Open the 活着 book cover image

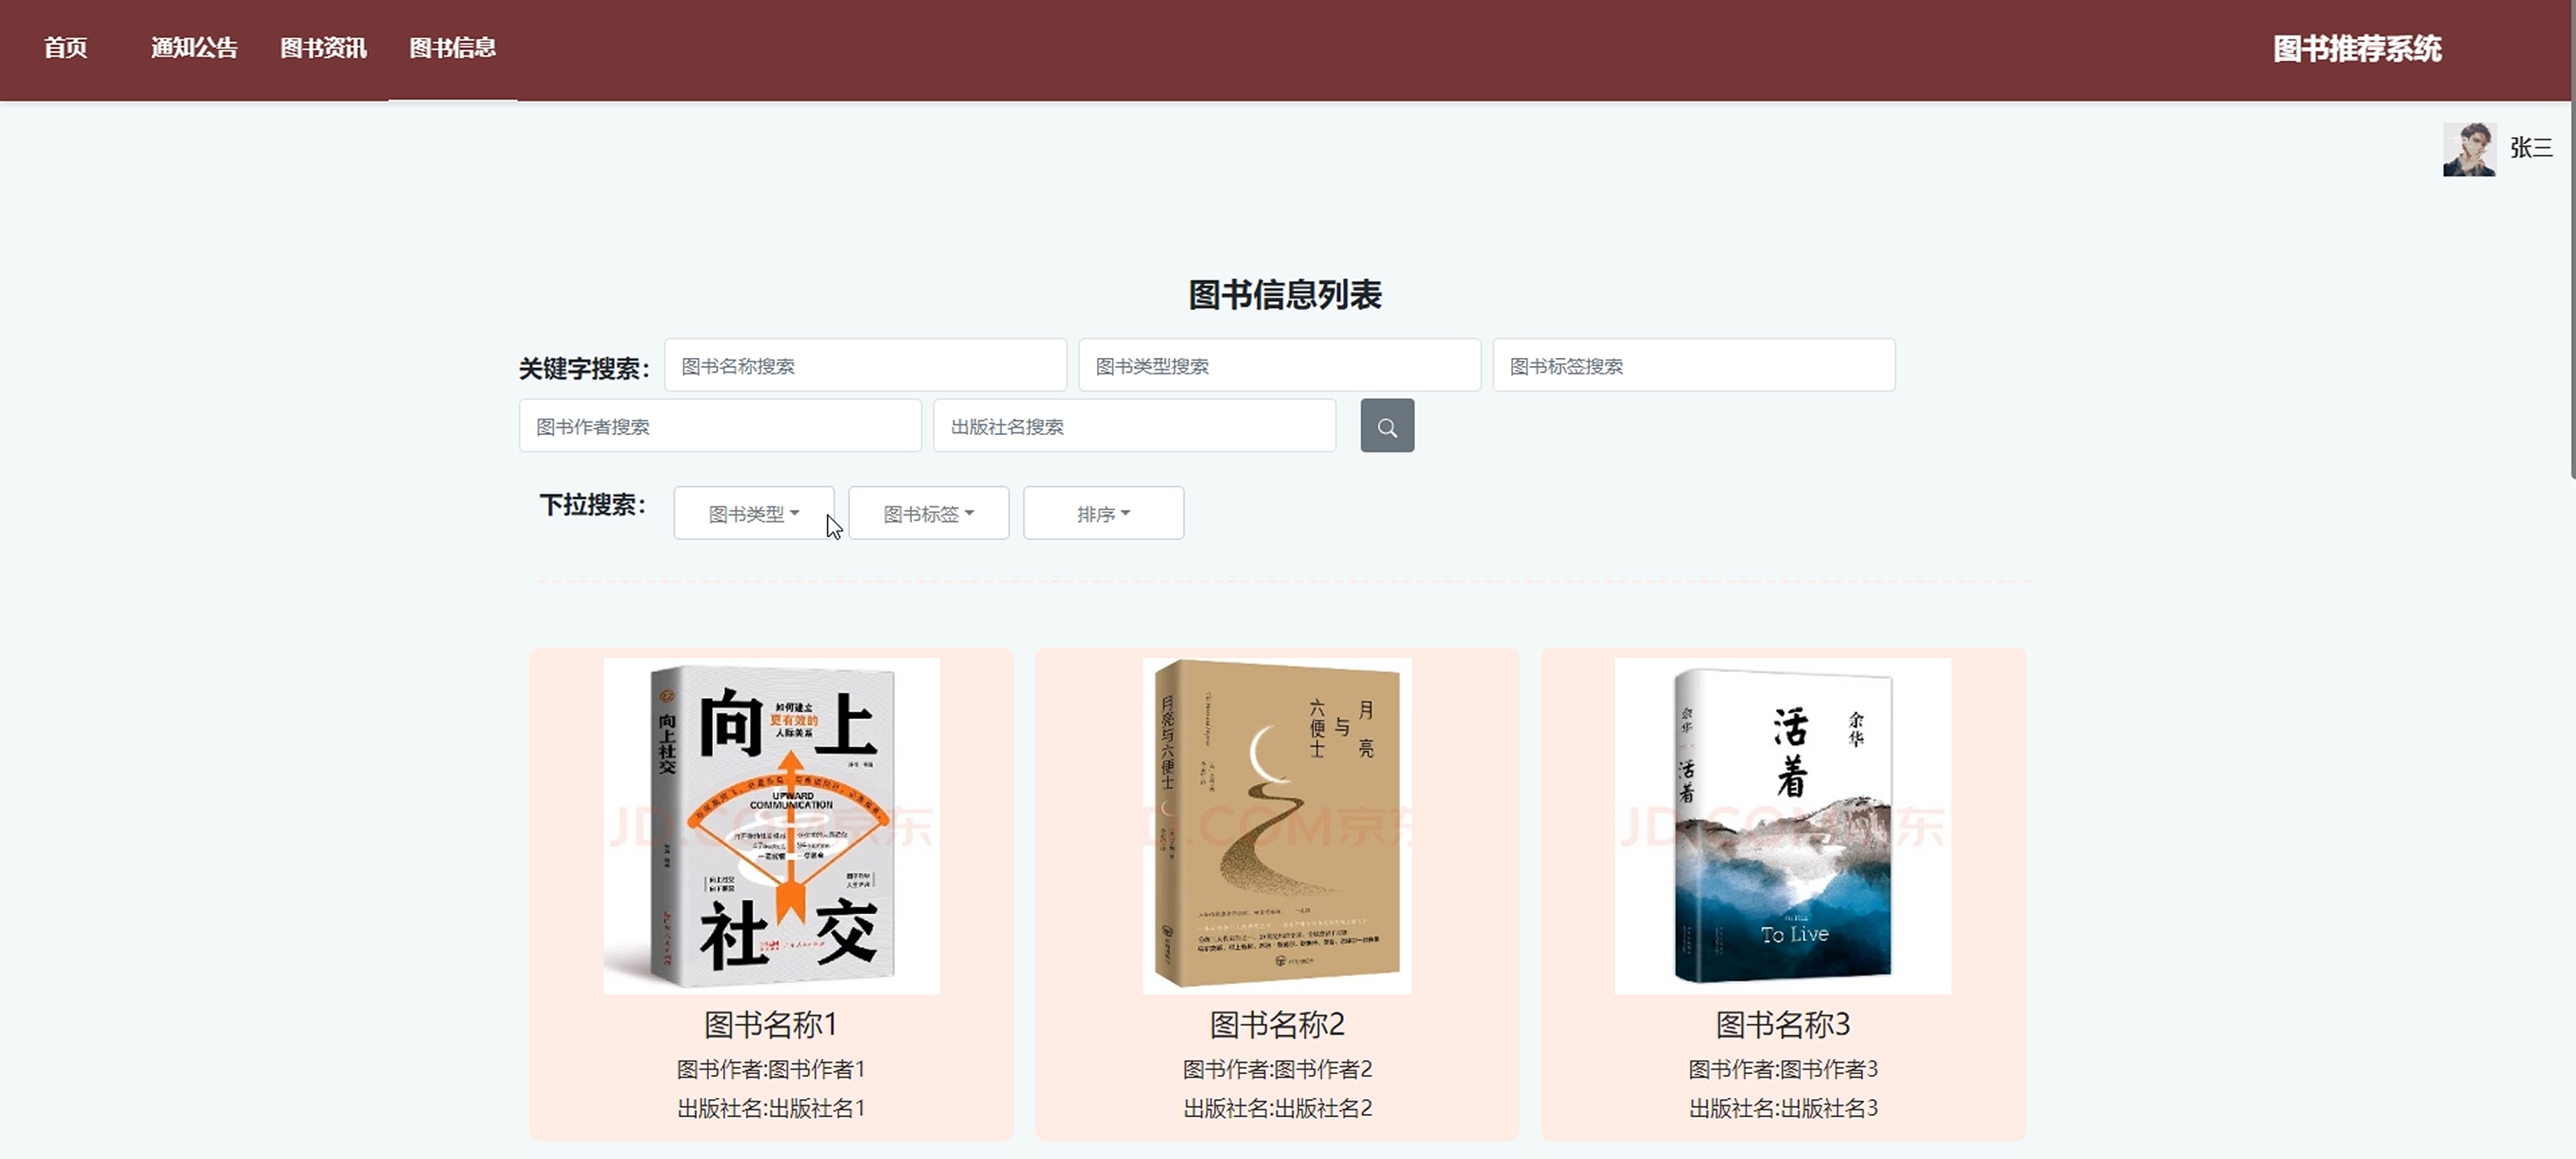[x=1782, y=826]
